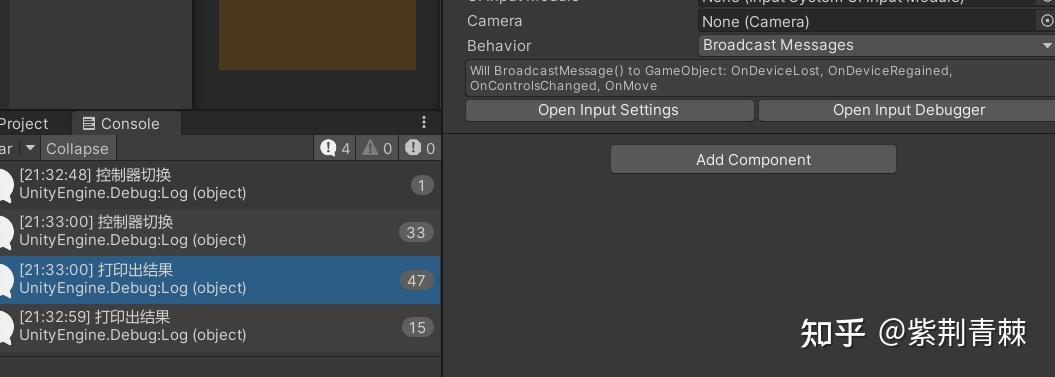Viewport: 1055px width, 377px height.
Task: Click the log icon of 21:32:48 entry
Action: tap(4, 184)
